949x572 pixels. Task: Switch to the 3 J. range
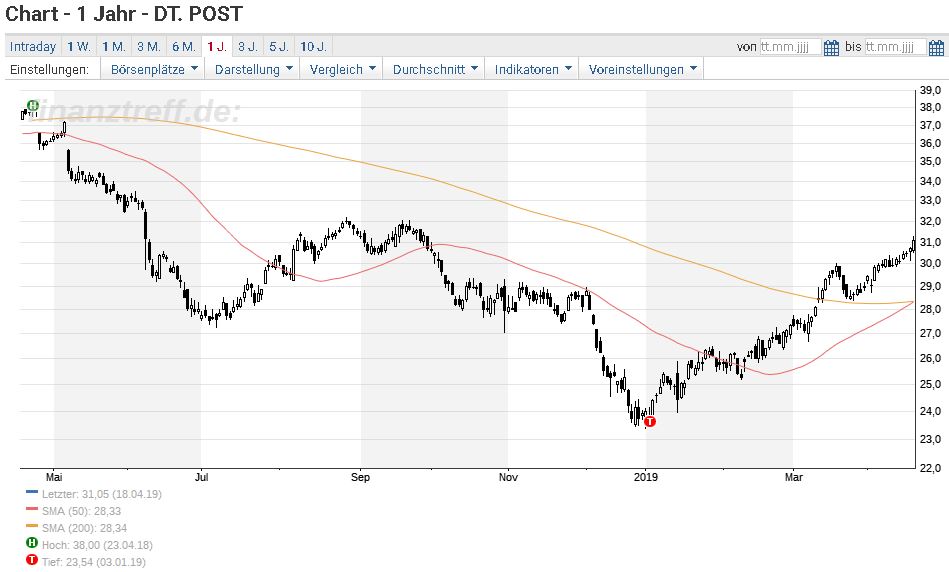coord(248,47)
